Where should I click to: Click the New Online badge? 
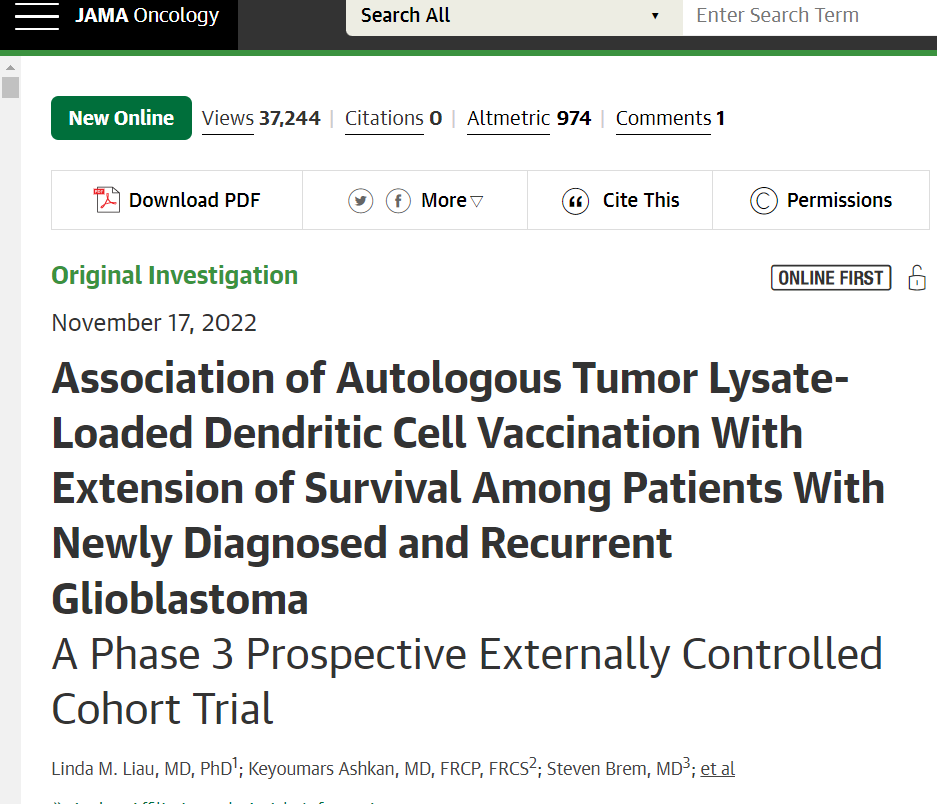click(x=121, y=118)
